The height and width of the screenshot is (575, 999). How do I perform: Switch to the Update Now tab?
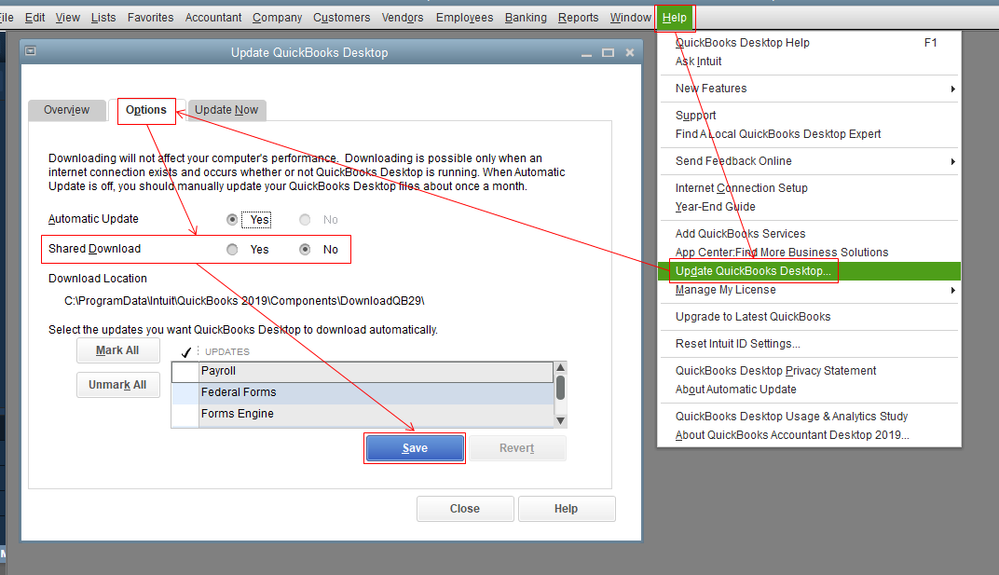pyautogui.click(x=226, y=110)
